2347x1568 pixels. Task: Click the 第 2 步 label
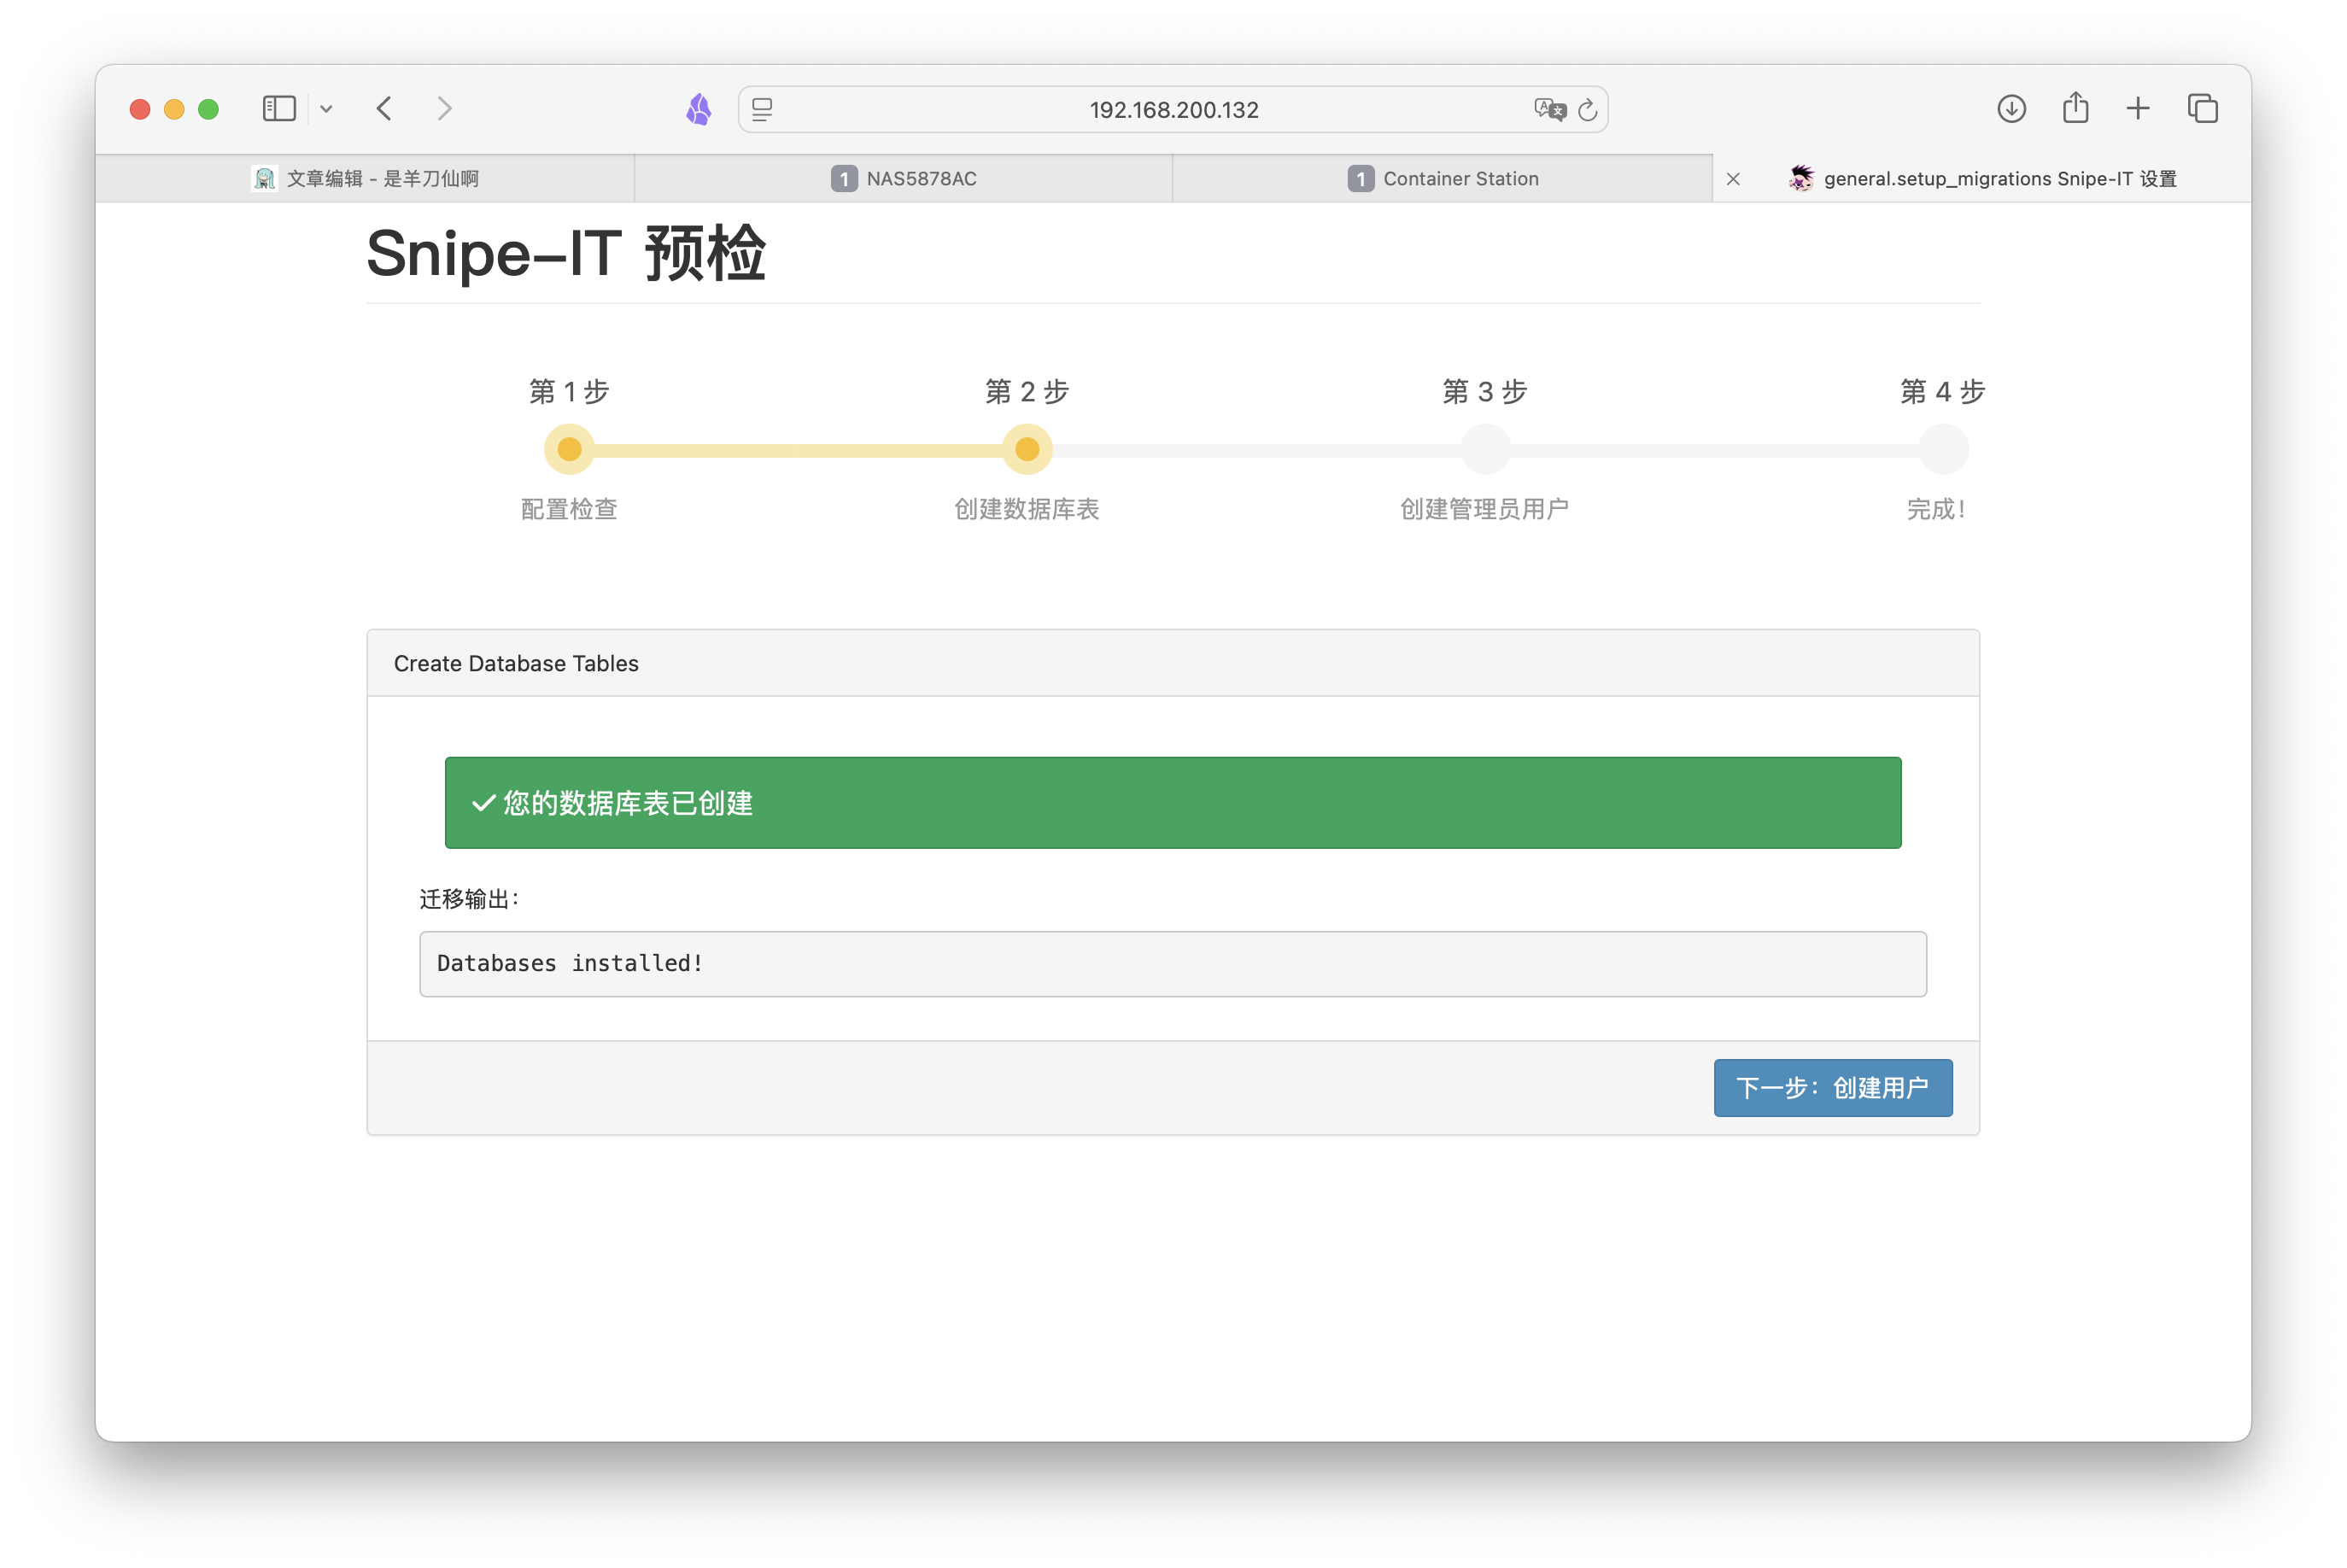1027,391
